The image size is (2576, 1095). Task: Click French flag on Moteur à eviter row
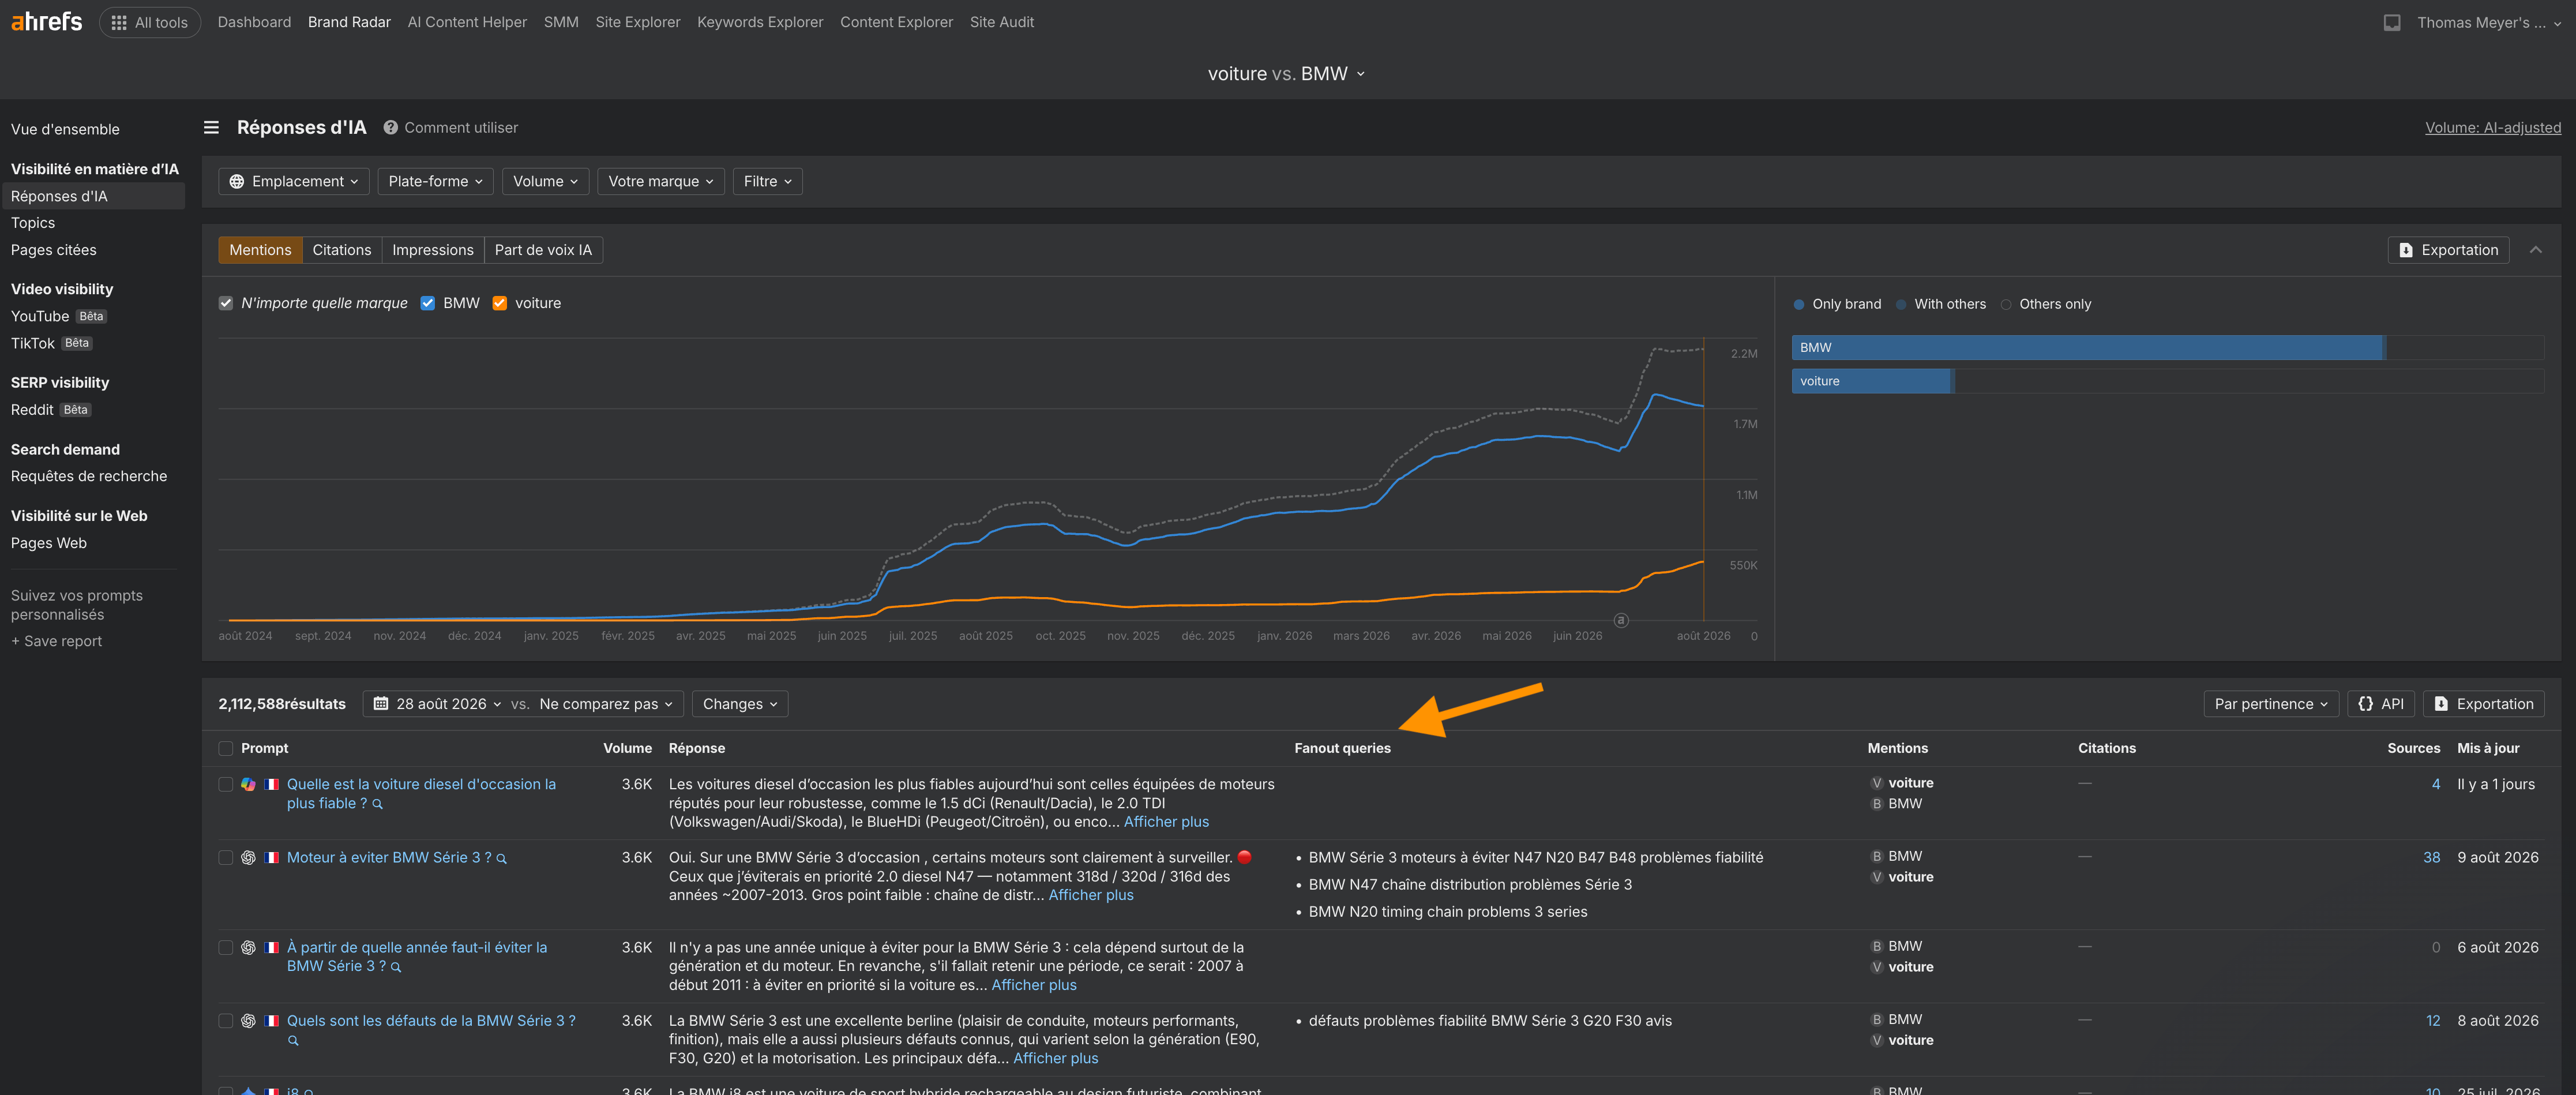(x=271, y=857)
